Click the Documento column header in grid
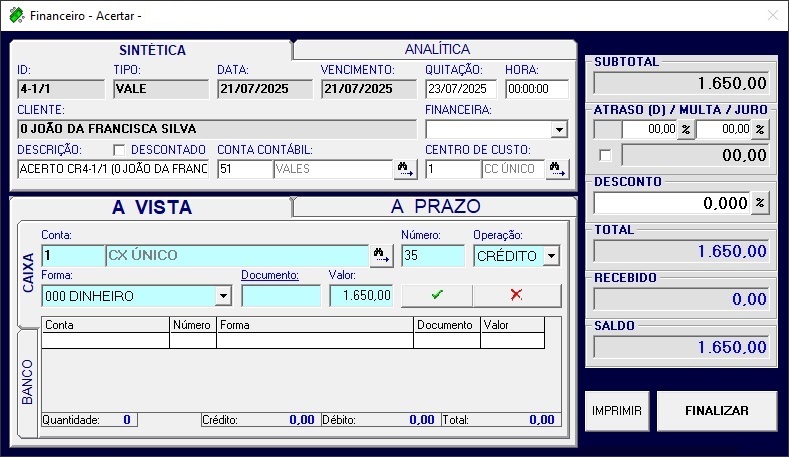 point(447,325)
